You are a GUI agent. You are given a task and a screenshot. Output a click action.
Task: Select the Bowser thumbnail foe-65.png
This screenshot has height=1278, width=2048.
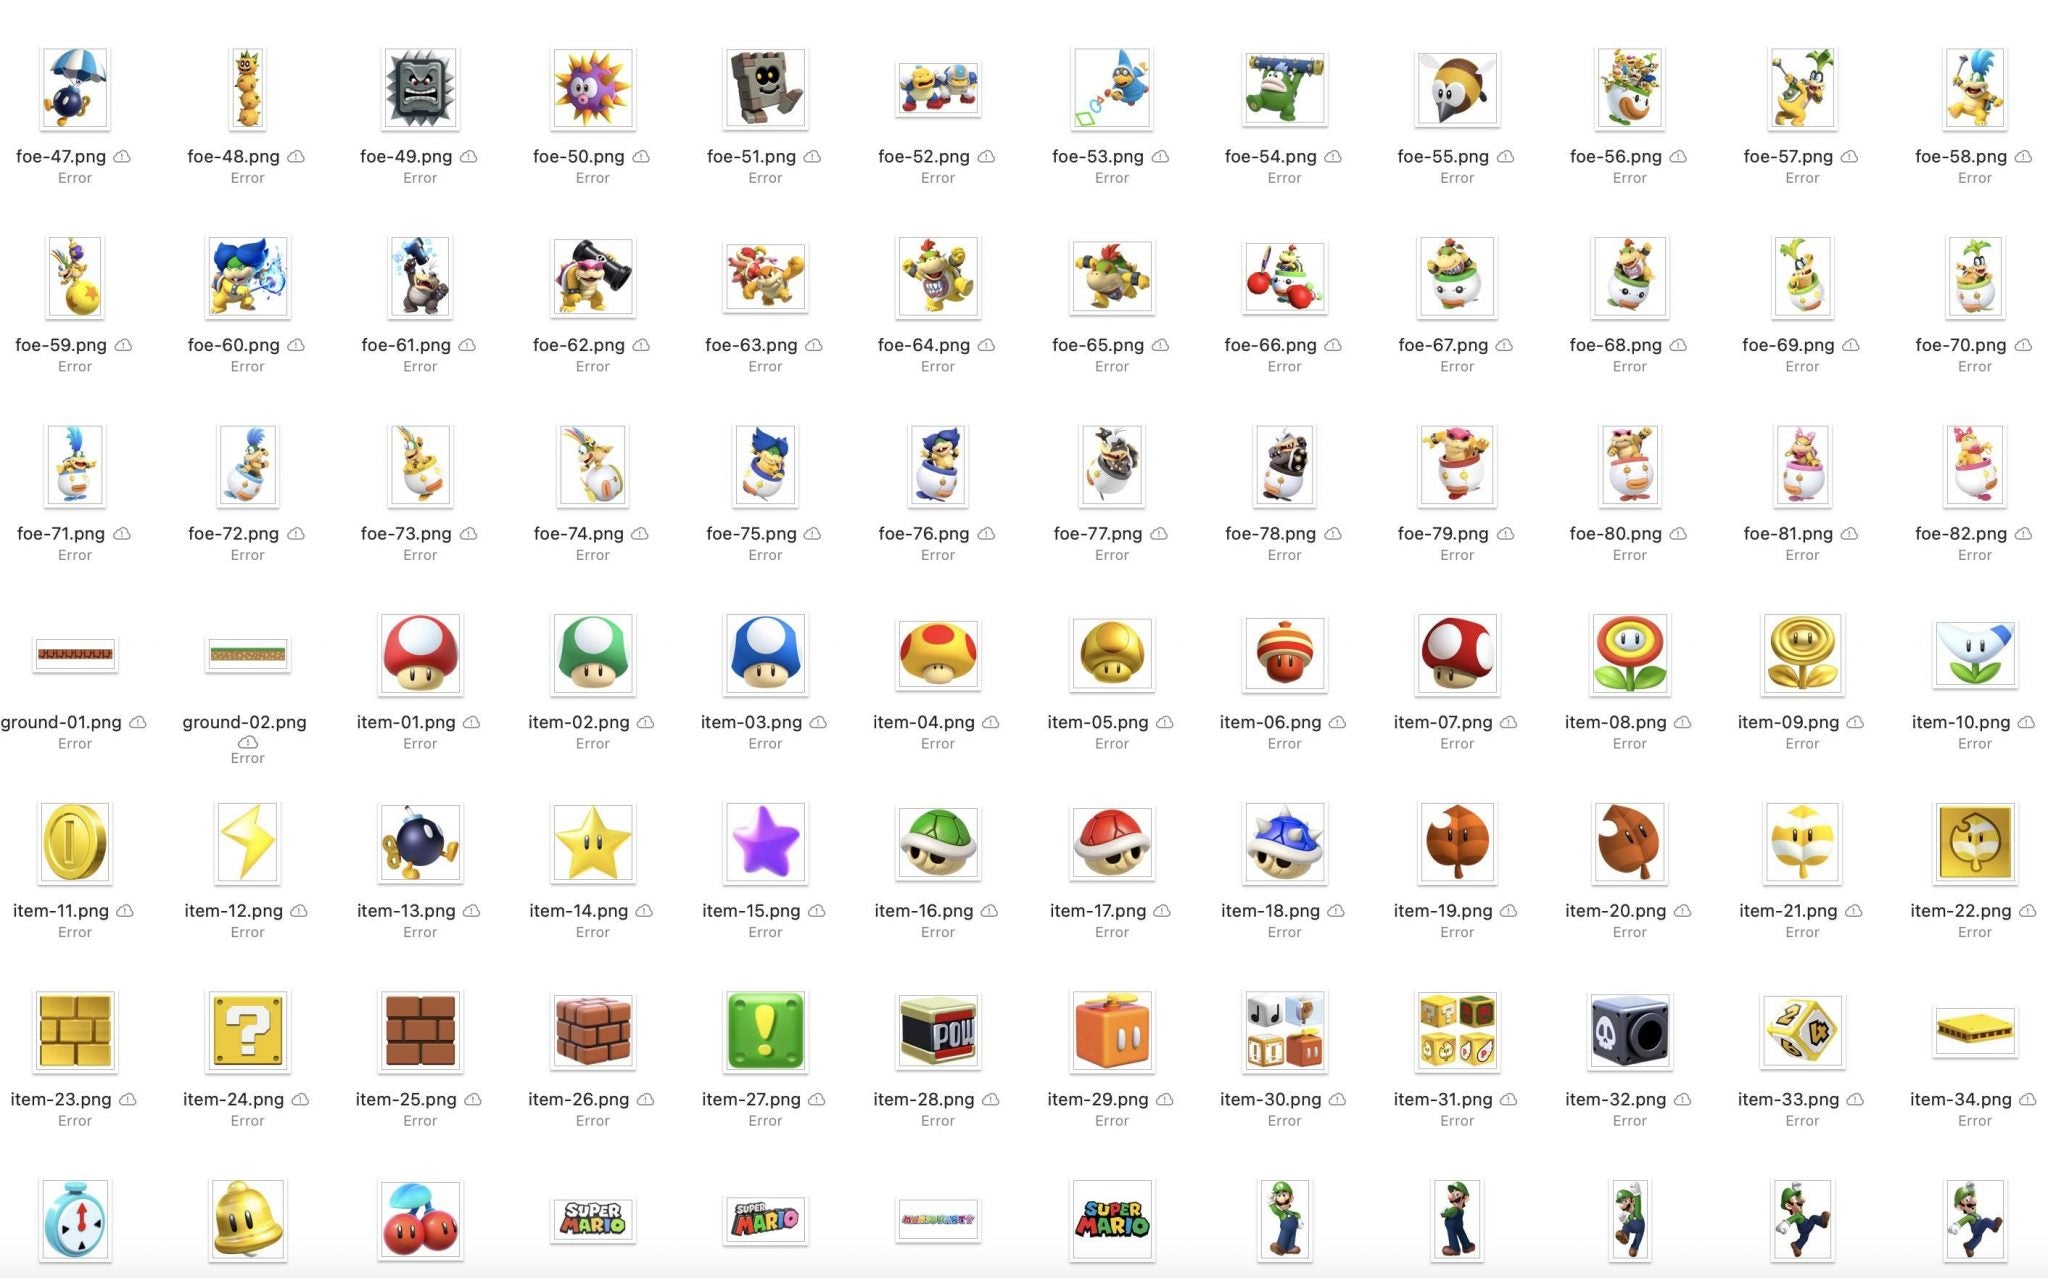(x=1111, y=277)
